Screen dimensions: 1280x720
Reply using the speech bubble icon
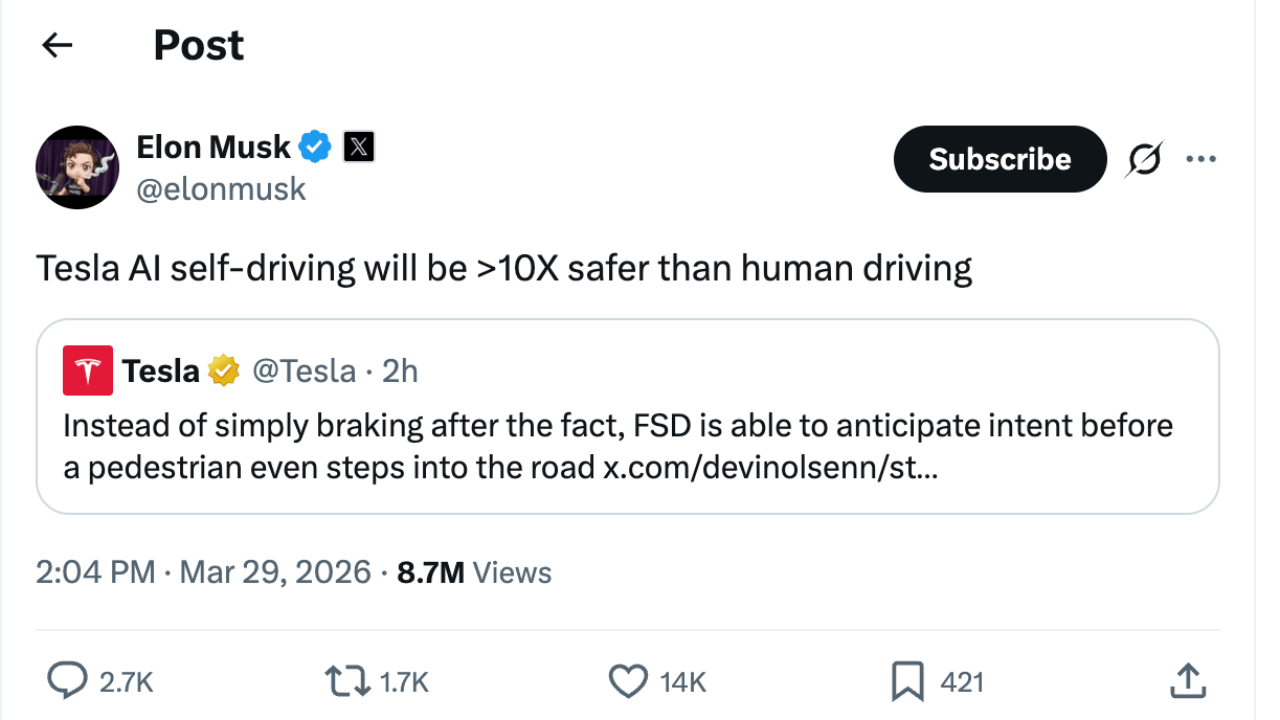point(68,682)
